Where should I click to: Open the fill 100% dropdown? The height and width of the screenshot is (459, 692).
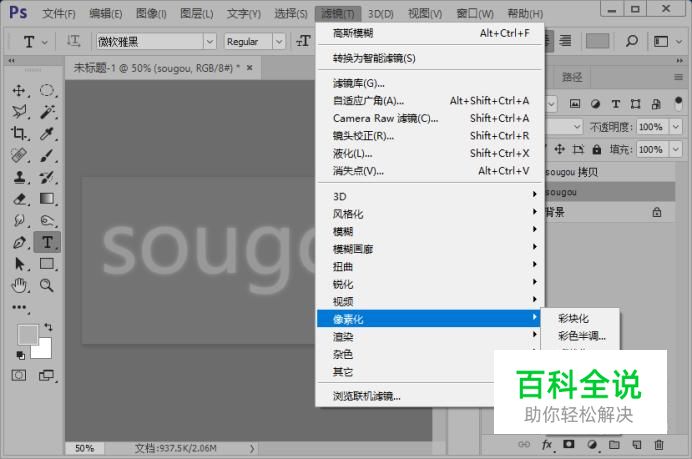pos(676,150)
